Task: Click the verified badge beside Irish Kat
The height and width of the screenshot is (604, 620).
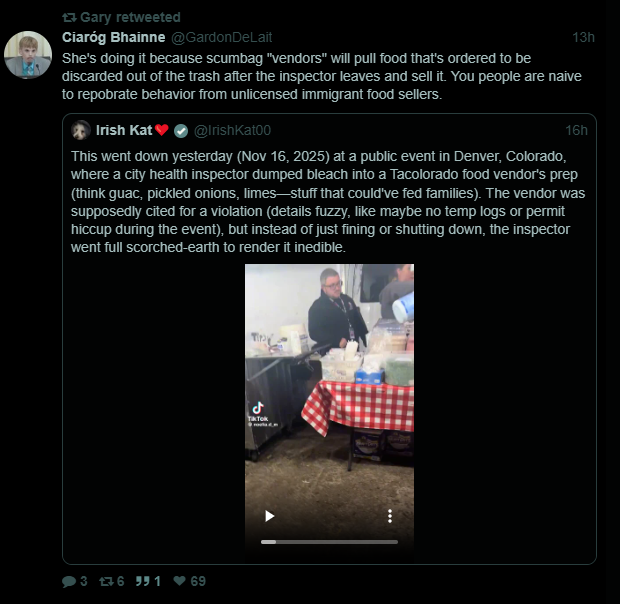Action: pos(180,130)
